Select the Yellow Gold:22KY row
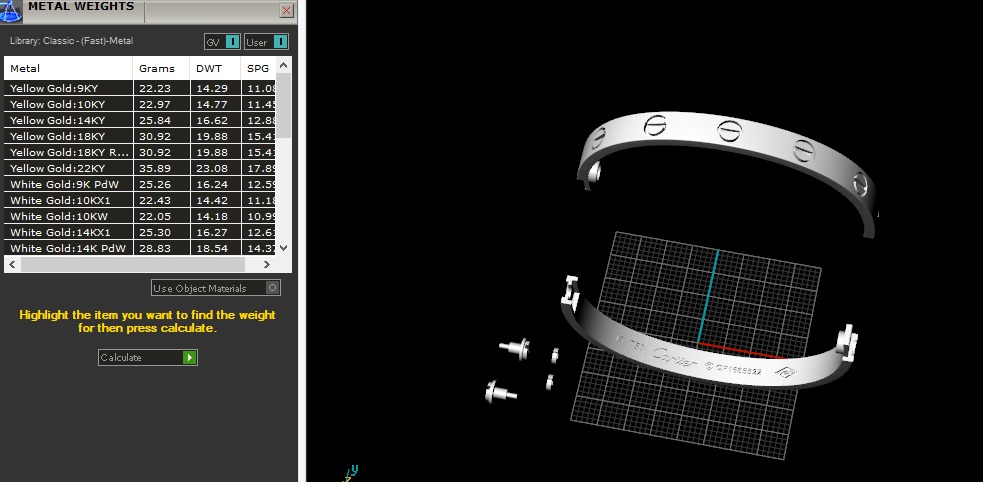Screen dimensions: 983x482 click(x=140, y=168)
